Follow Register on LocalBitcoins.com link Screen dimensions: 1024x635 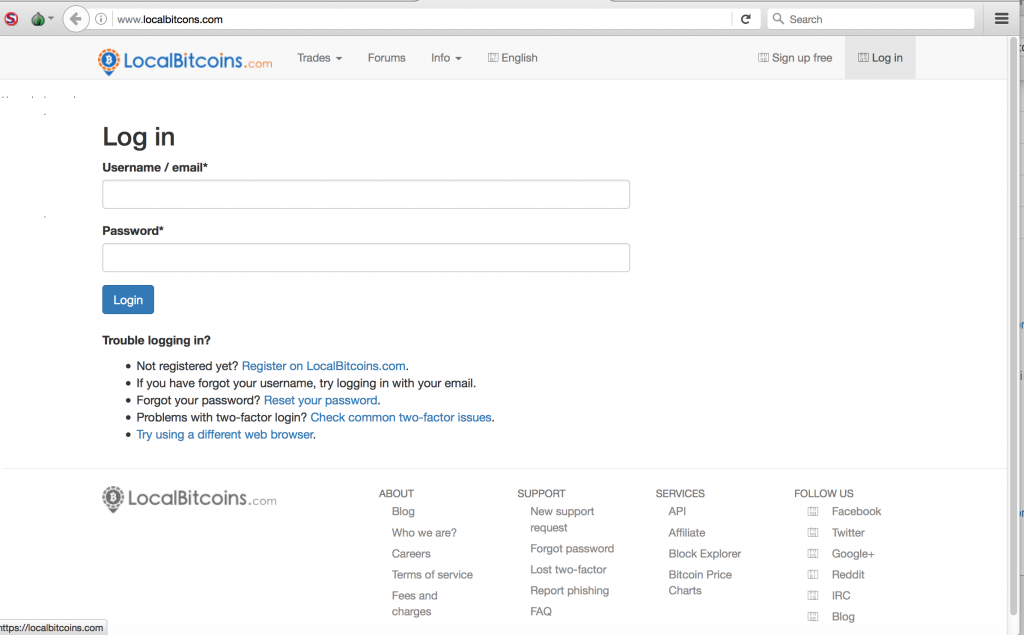click(x=323, y=366)
